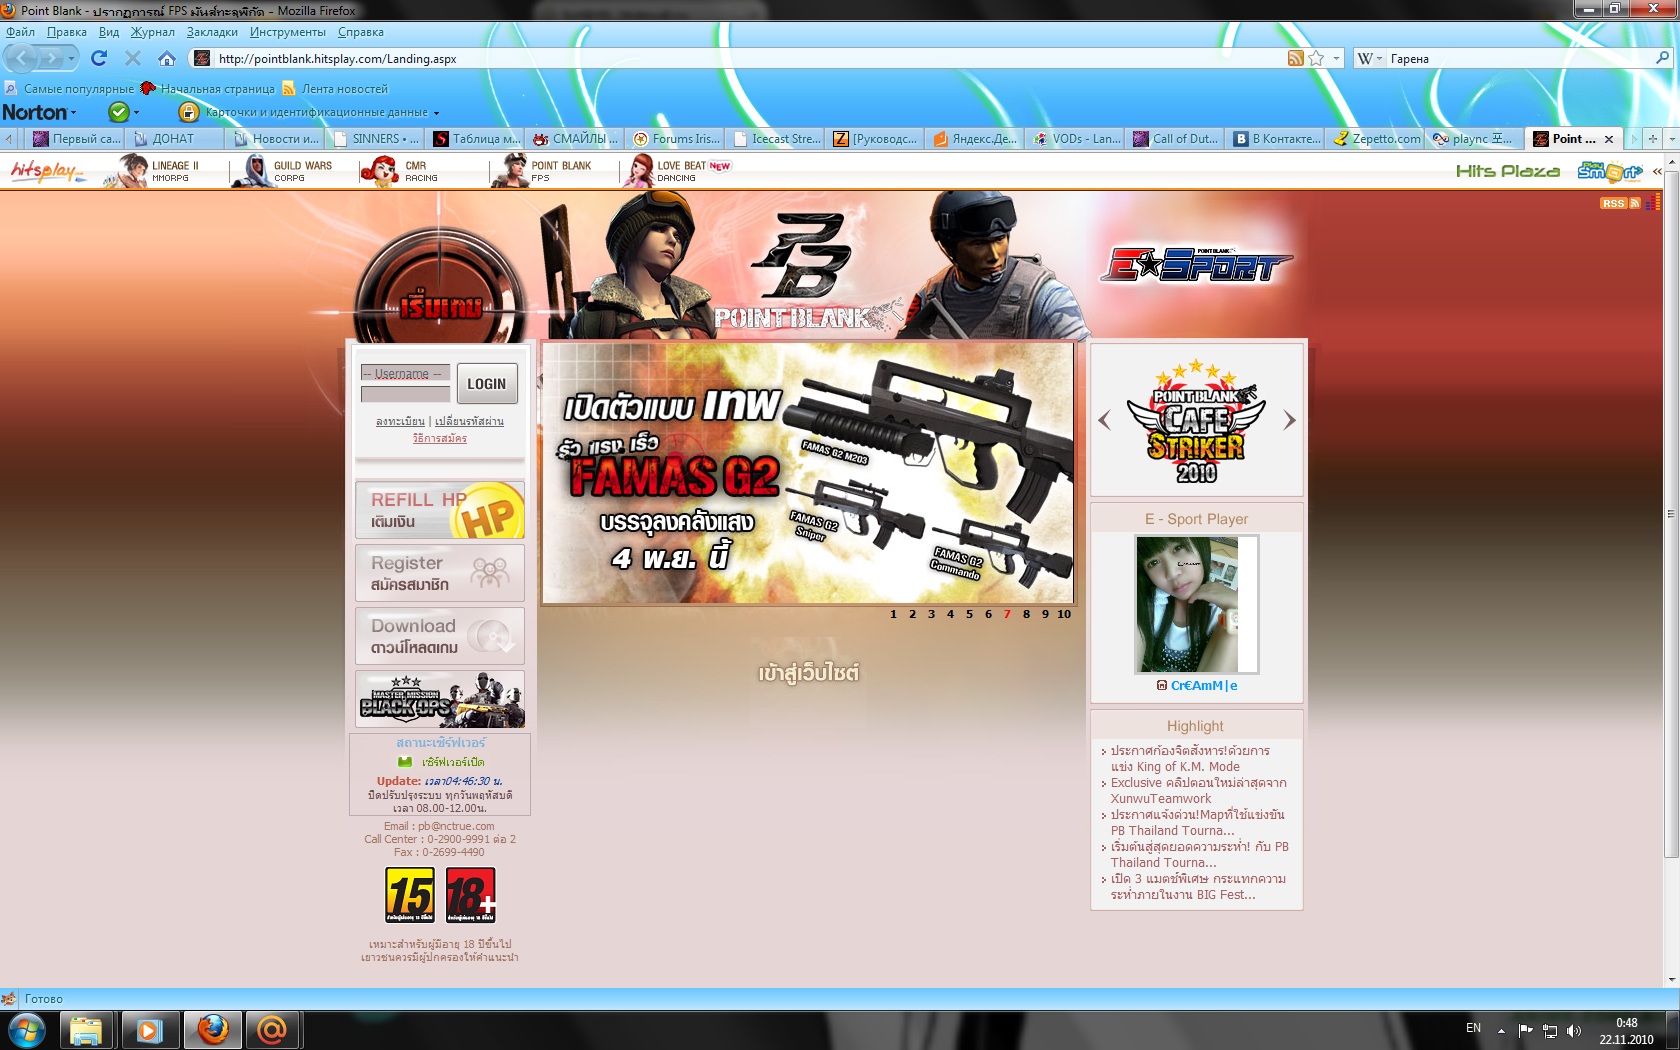
Task: Open the Закладки menu
Action: click(212, 32)
